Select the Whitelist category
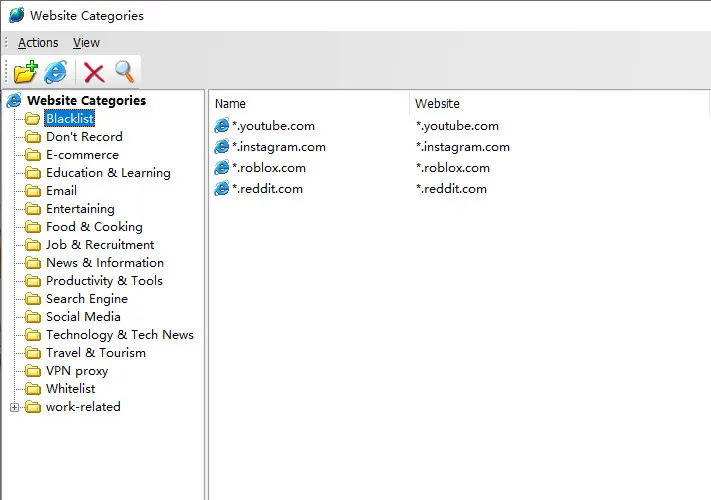 tap(71, 389)
